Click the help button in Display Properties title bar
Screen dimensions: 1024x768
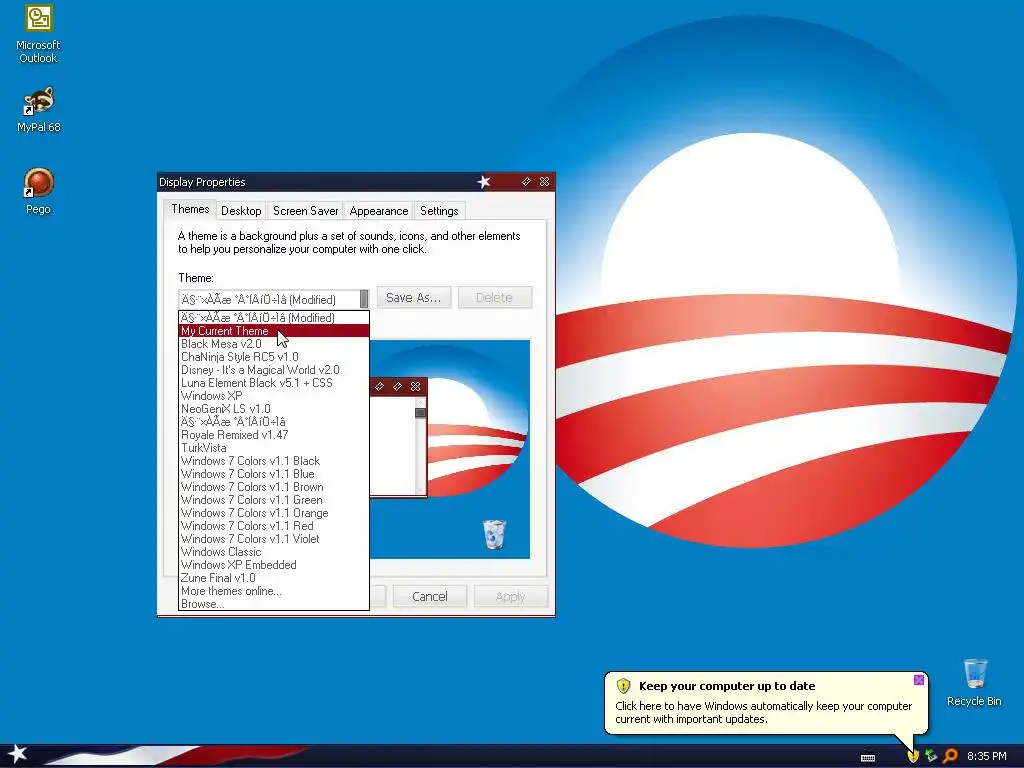(x=526, y=182)
